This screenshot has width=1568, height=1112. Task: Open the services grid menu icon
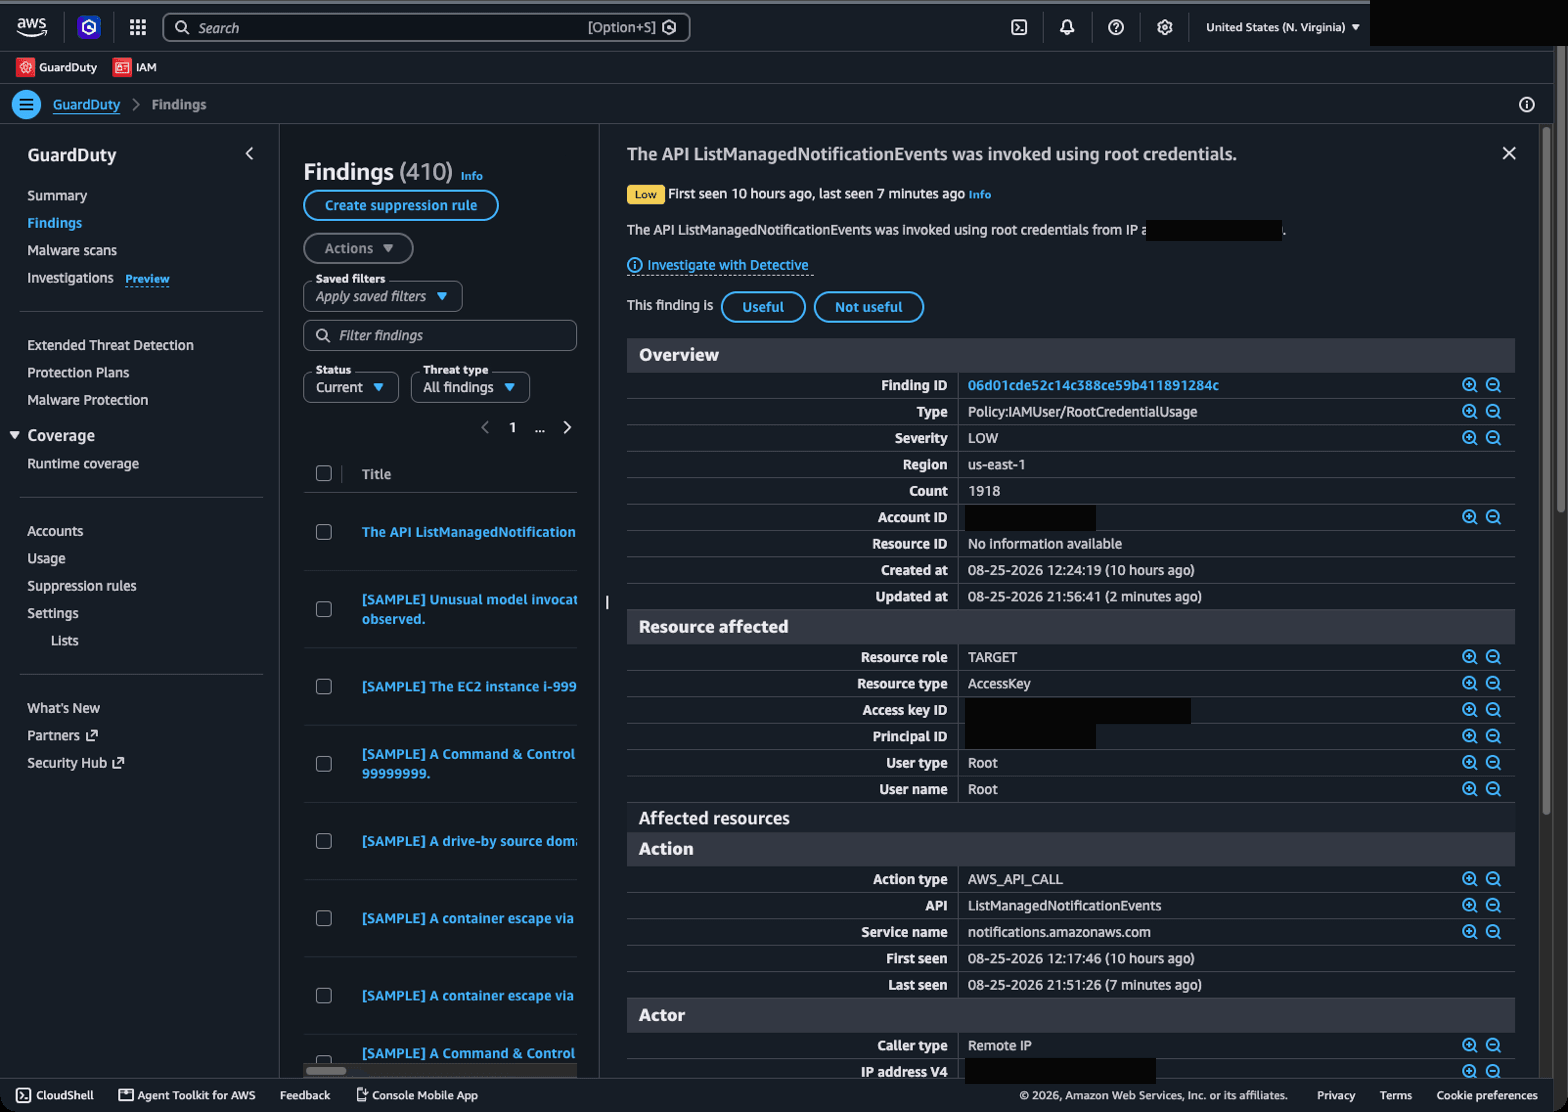pos(138,27)
